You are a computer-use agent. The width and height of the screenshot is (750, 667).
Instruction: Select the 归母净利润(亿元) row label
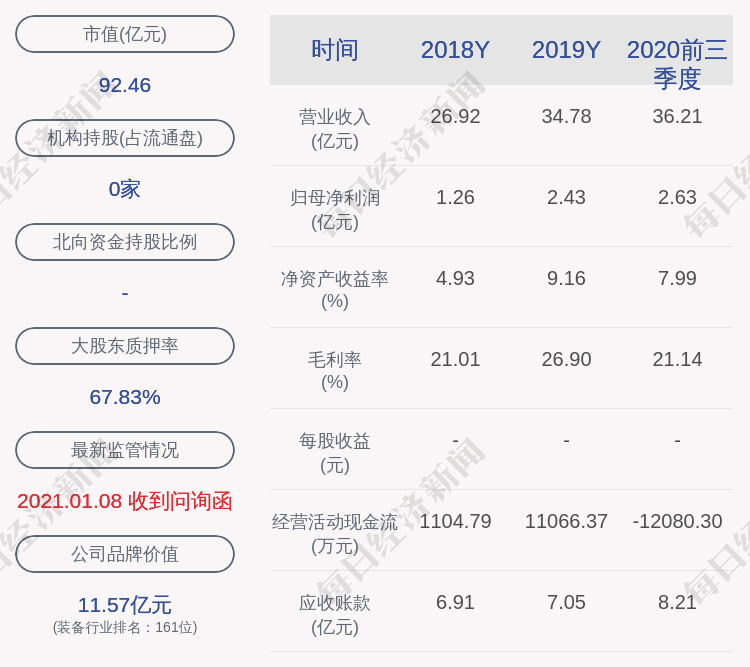click(x=335, y=210)
